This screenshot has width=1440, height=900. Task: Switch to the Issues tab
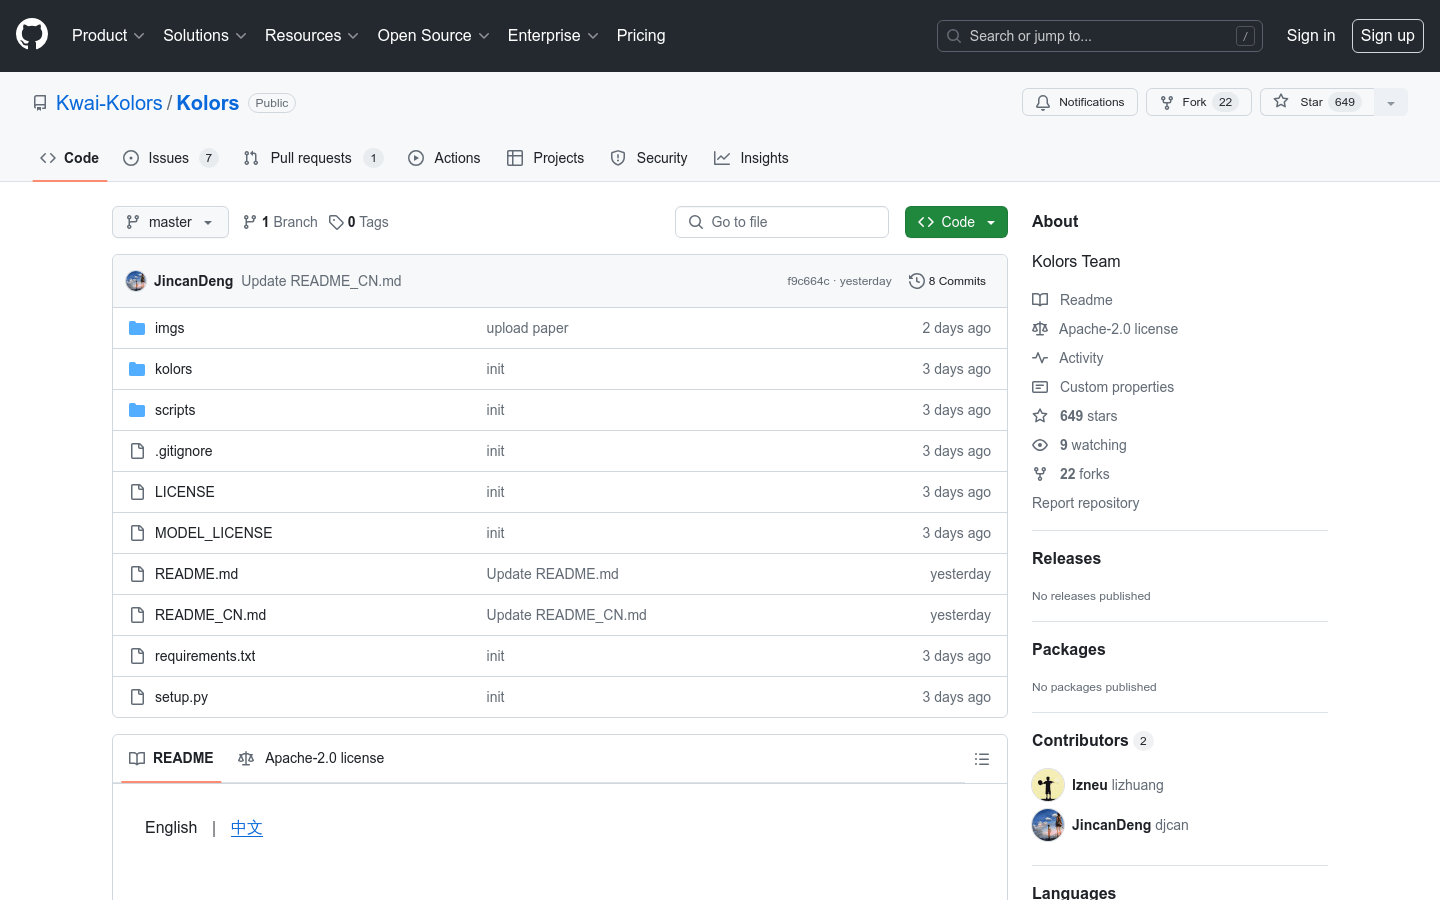(170, 158)
